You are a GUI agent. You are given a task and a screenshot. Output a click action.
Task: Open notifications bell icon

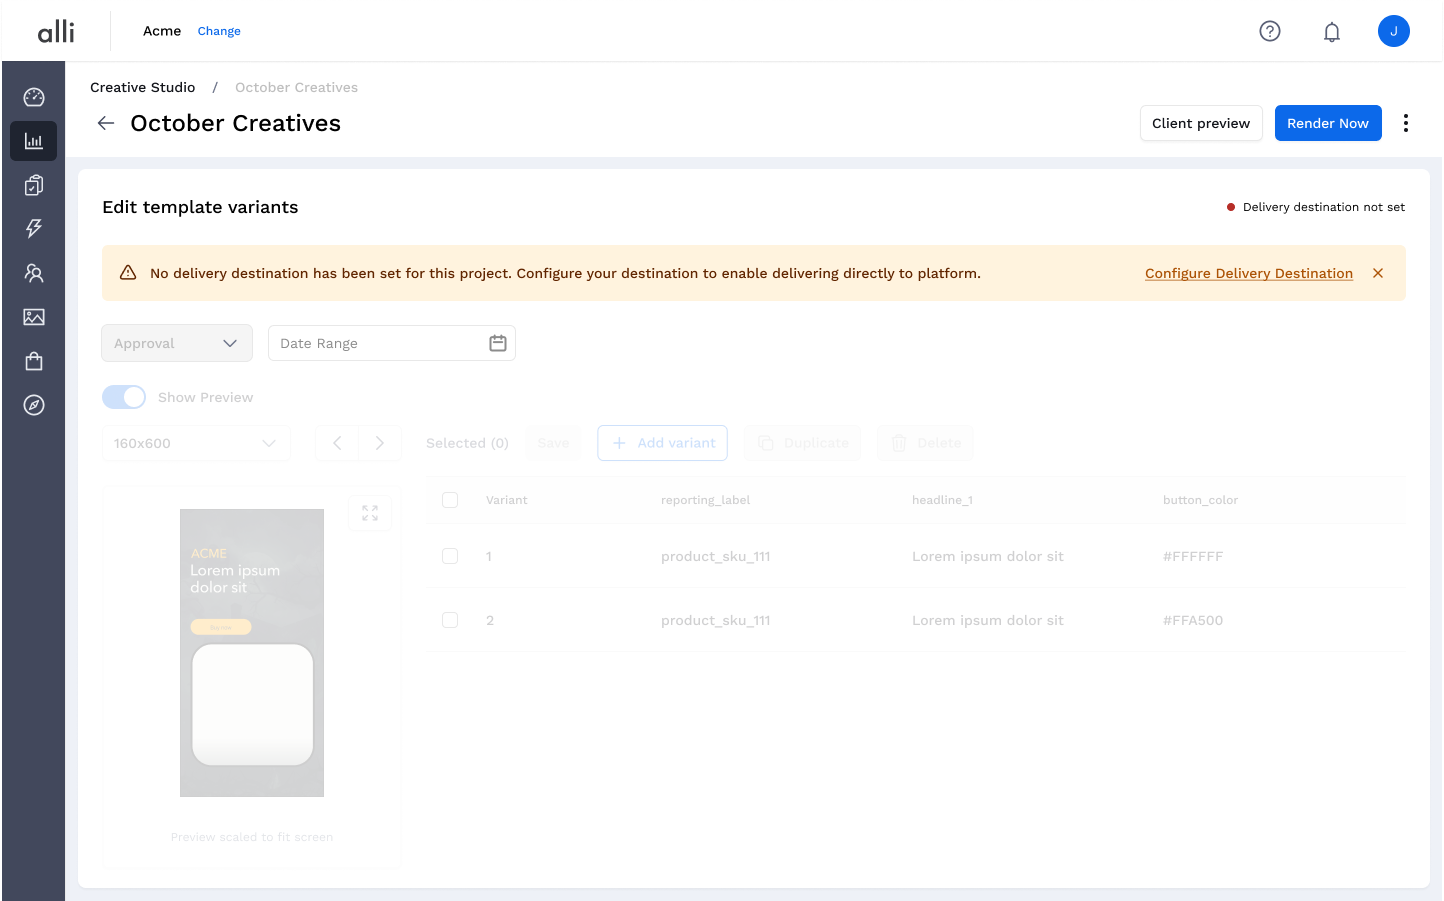(x=1332, y=32)
